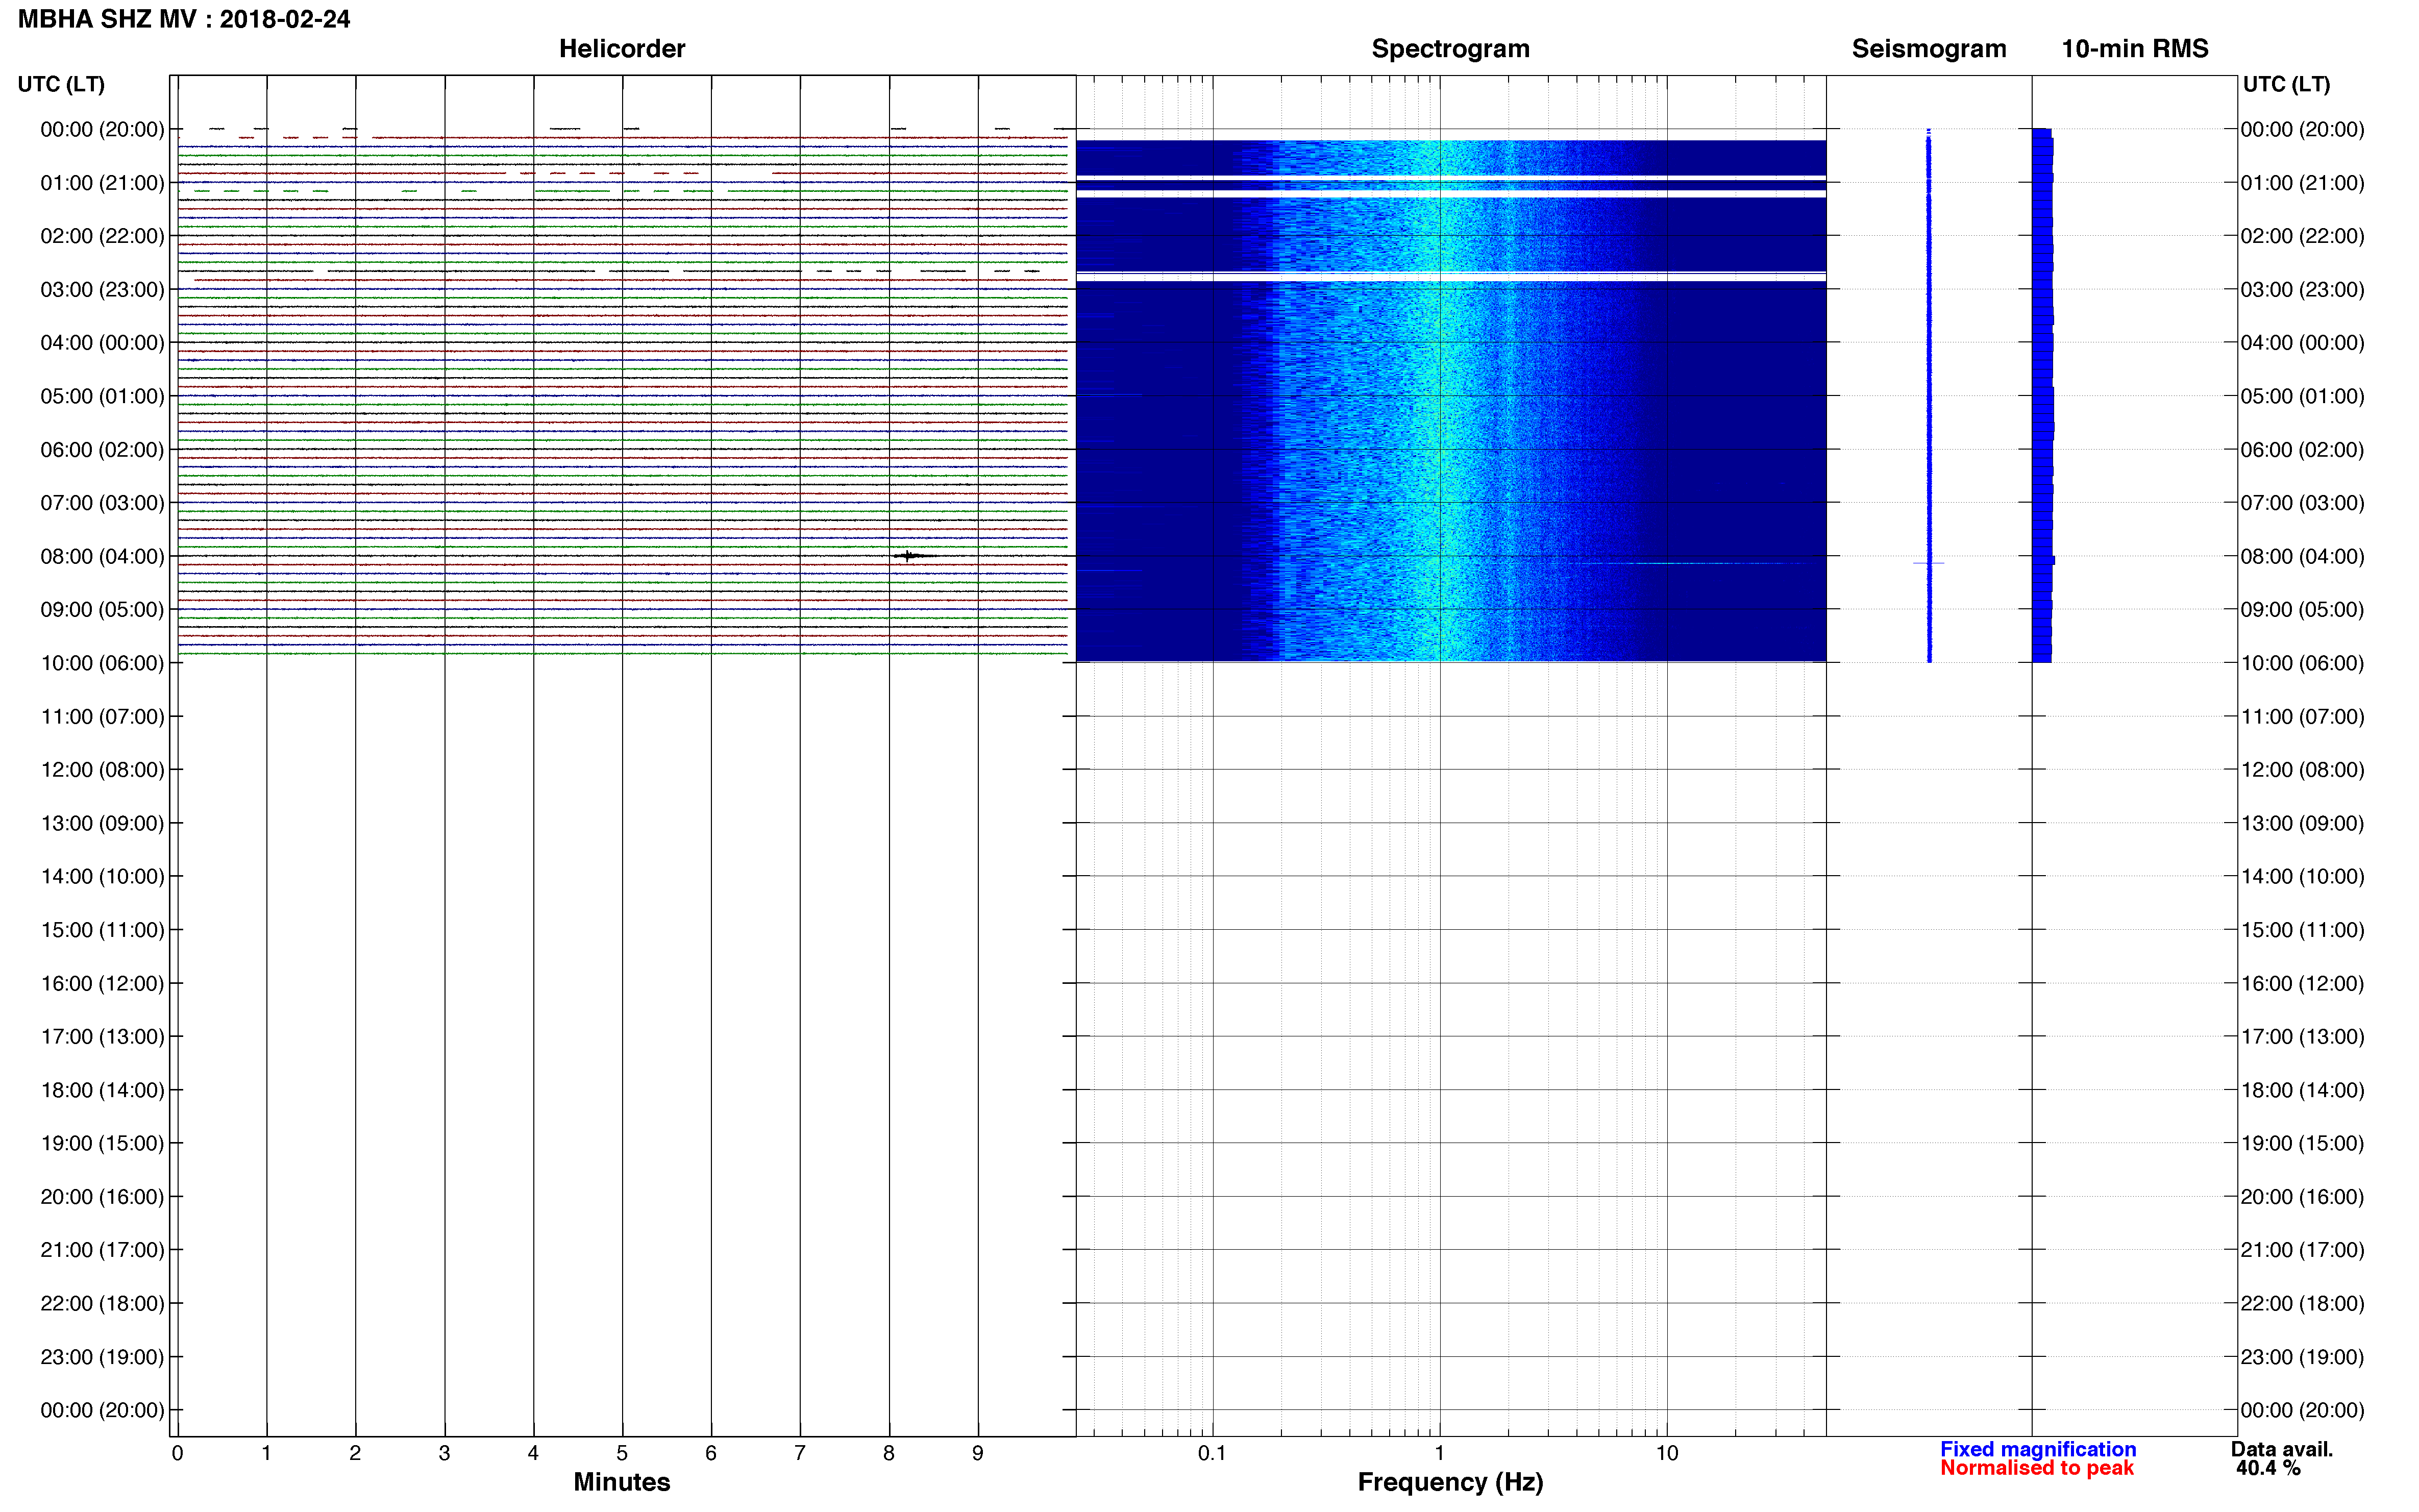Click minute tick '5' under the helicorder
2419x1512 pixels.
pos(622,1453)
